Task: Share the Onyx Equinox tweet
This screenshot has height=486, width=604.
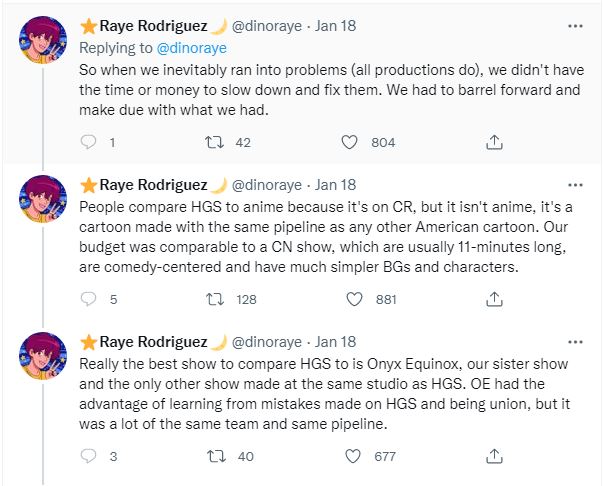Action: point(493,456)
